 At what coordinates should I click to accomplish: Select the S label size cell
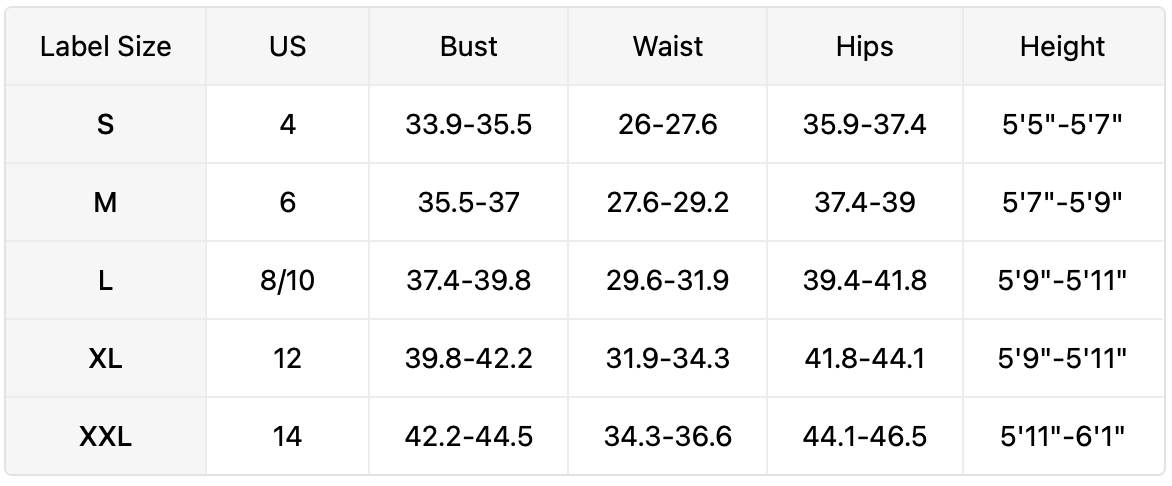click(x=105, y=125)
